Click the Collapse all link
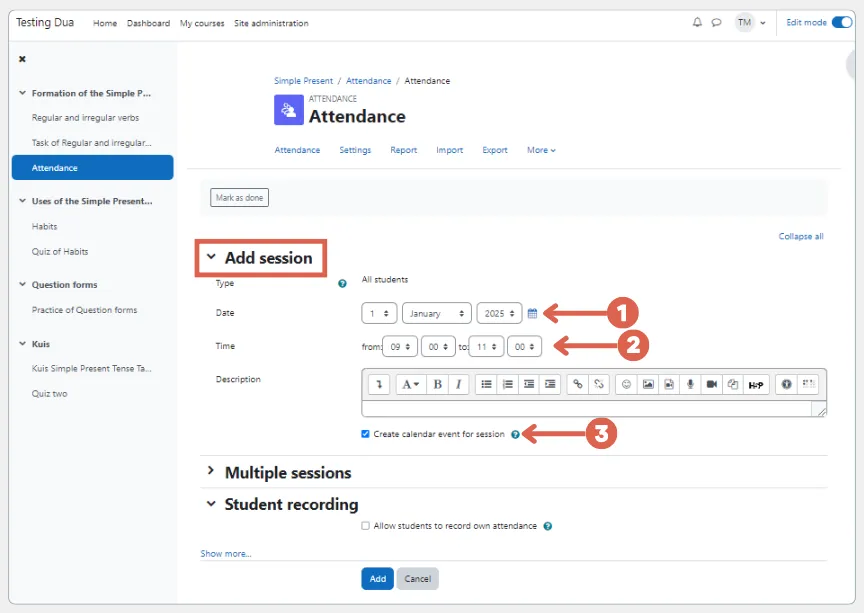This screenshot has width=864, height=613. pos(800,235)
